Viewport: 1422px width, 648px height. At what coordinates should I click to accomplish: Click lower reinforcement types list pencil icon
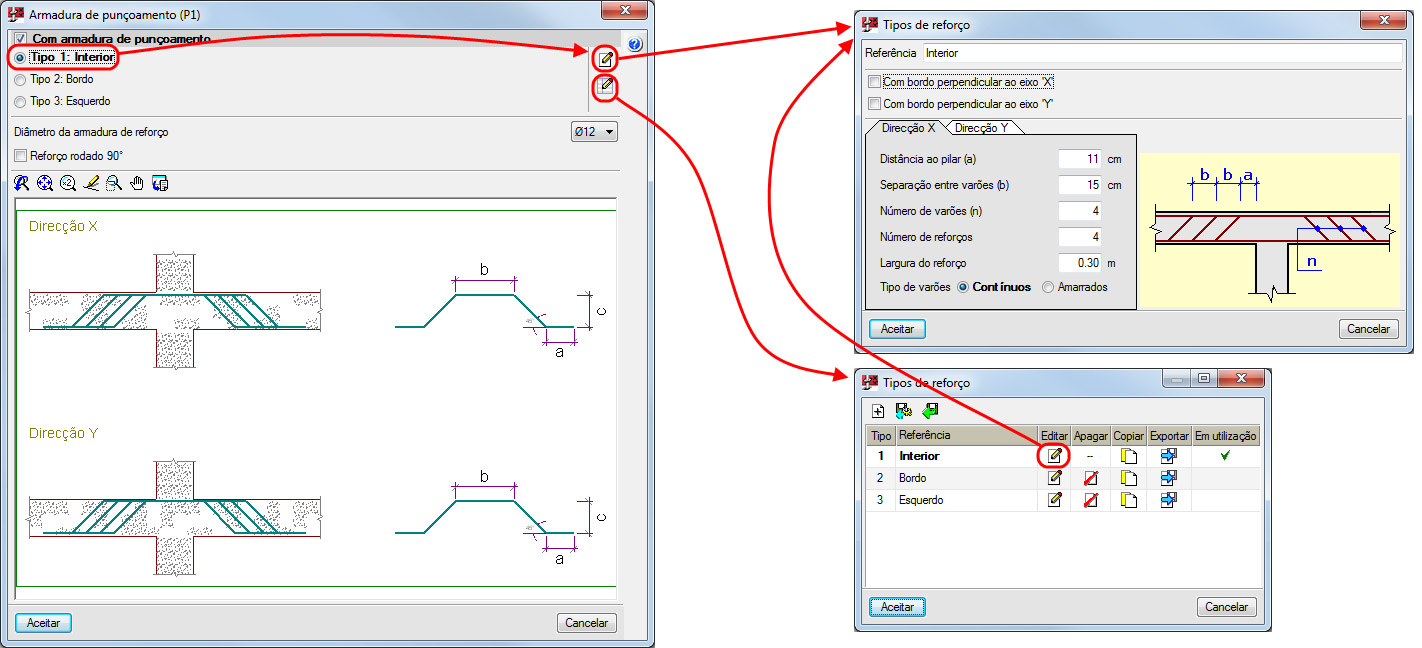pos(606,86)
